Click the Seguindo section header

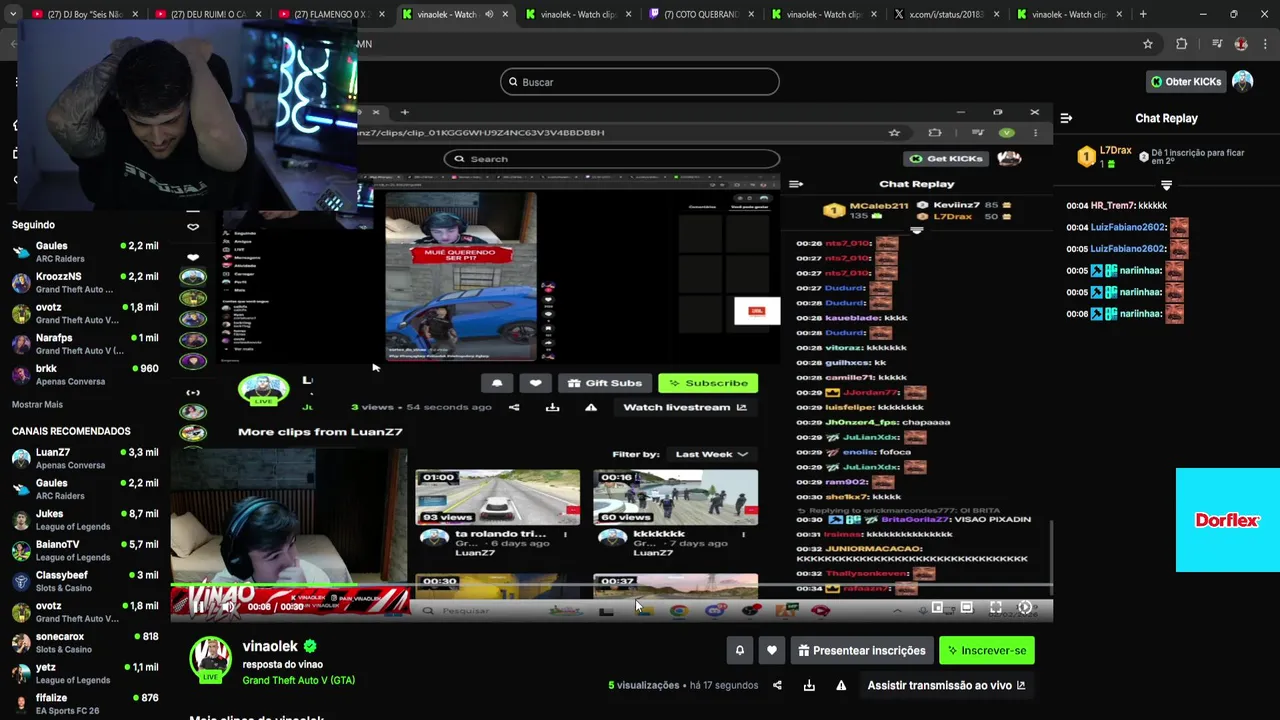tap(33, 225)
